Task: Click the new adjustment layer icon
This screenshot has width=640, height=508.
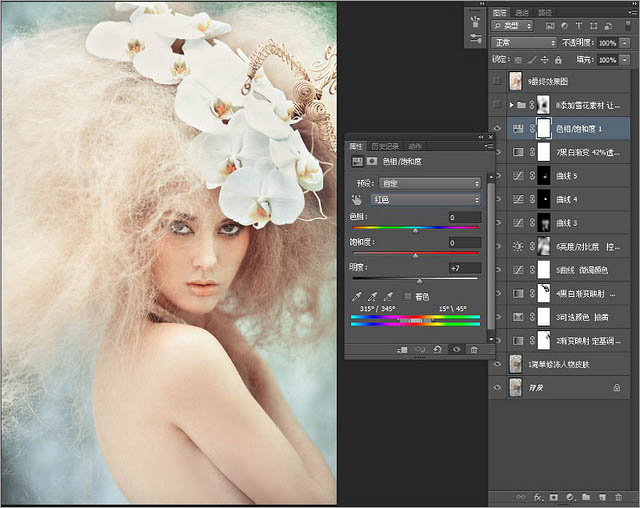Action: click(569, 496)
